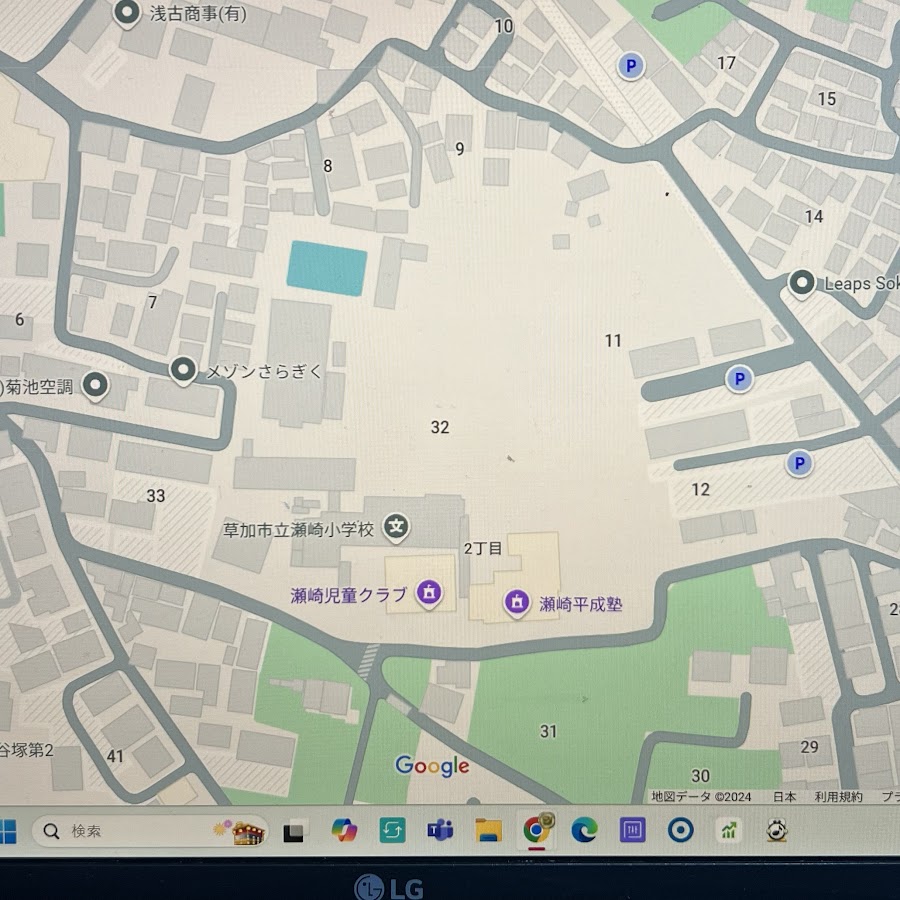Open the Windows Start menu

click(x=7, y=831)
